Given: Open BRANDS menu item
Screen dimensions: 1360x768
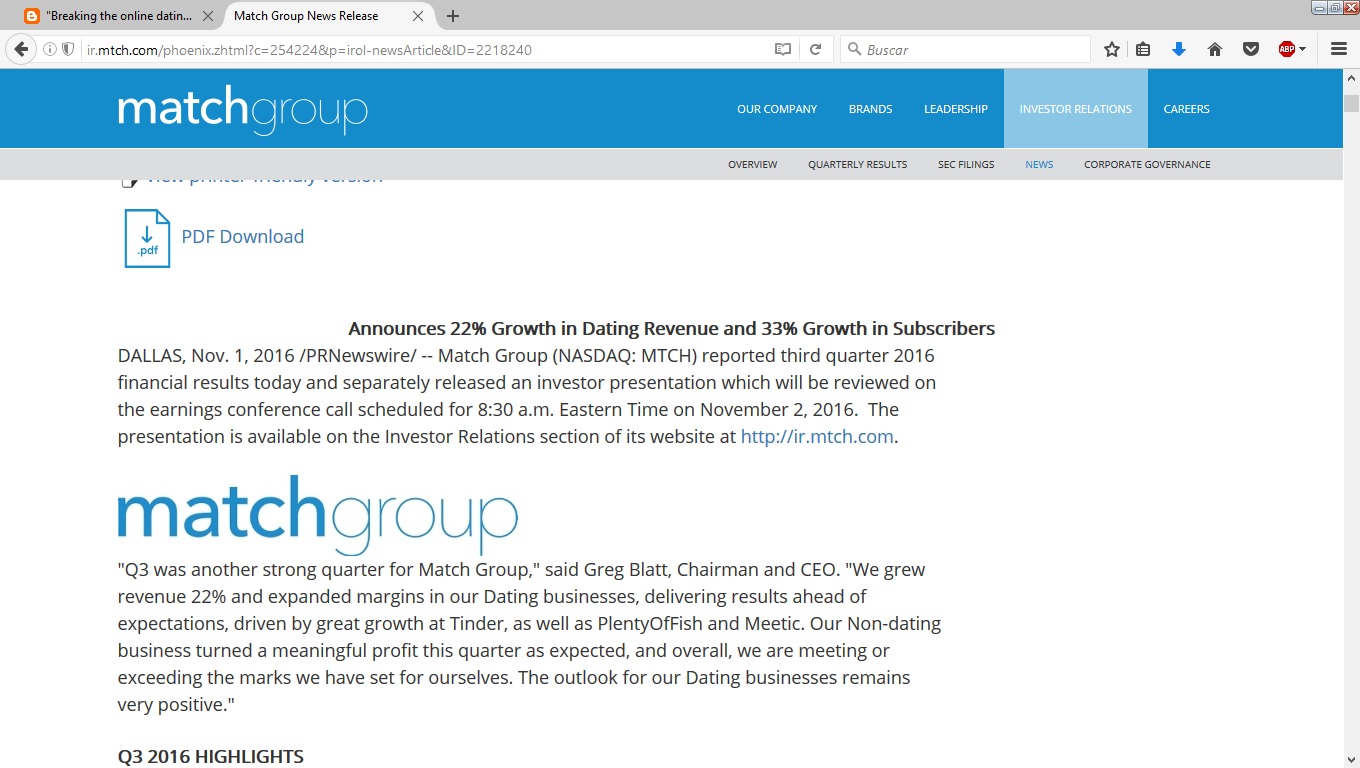Looking at the screenshot, I should point(870,109).
